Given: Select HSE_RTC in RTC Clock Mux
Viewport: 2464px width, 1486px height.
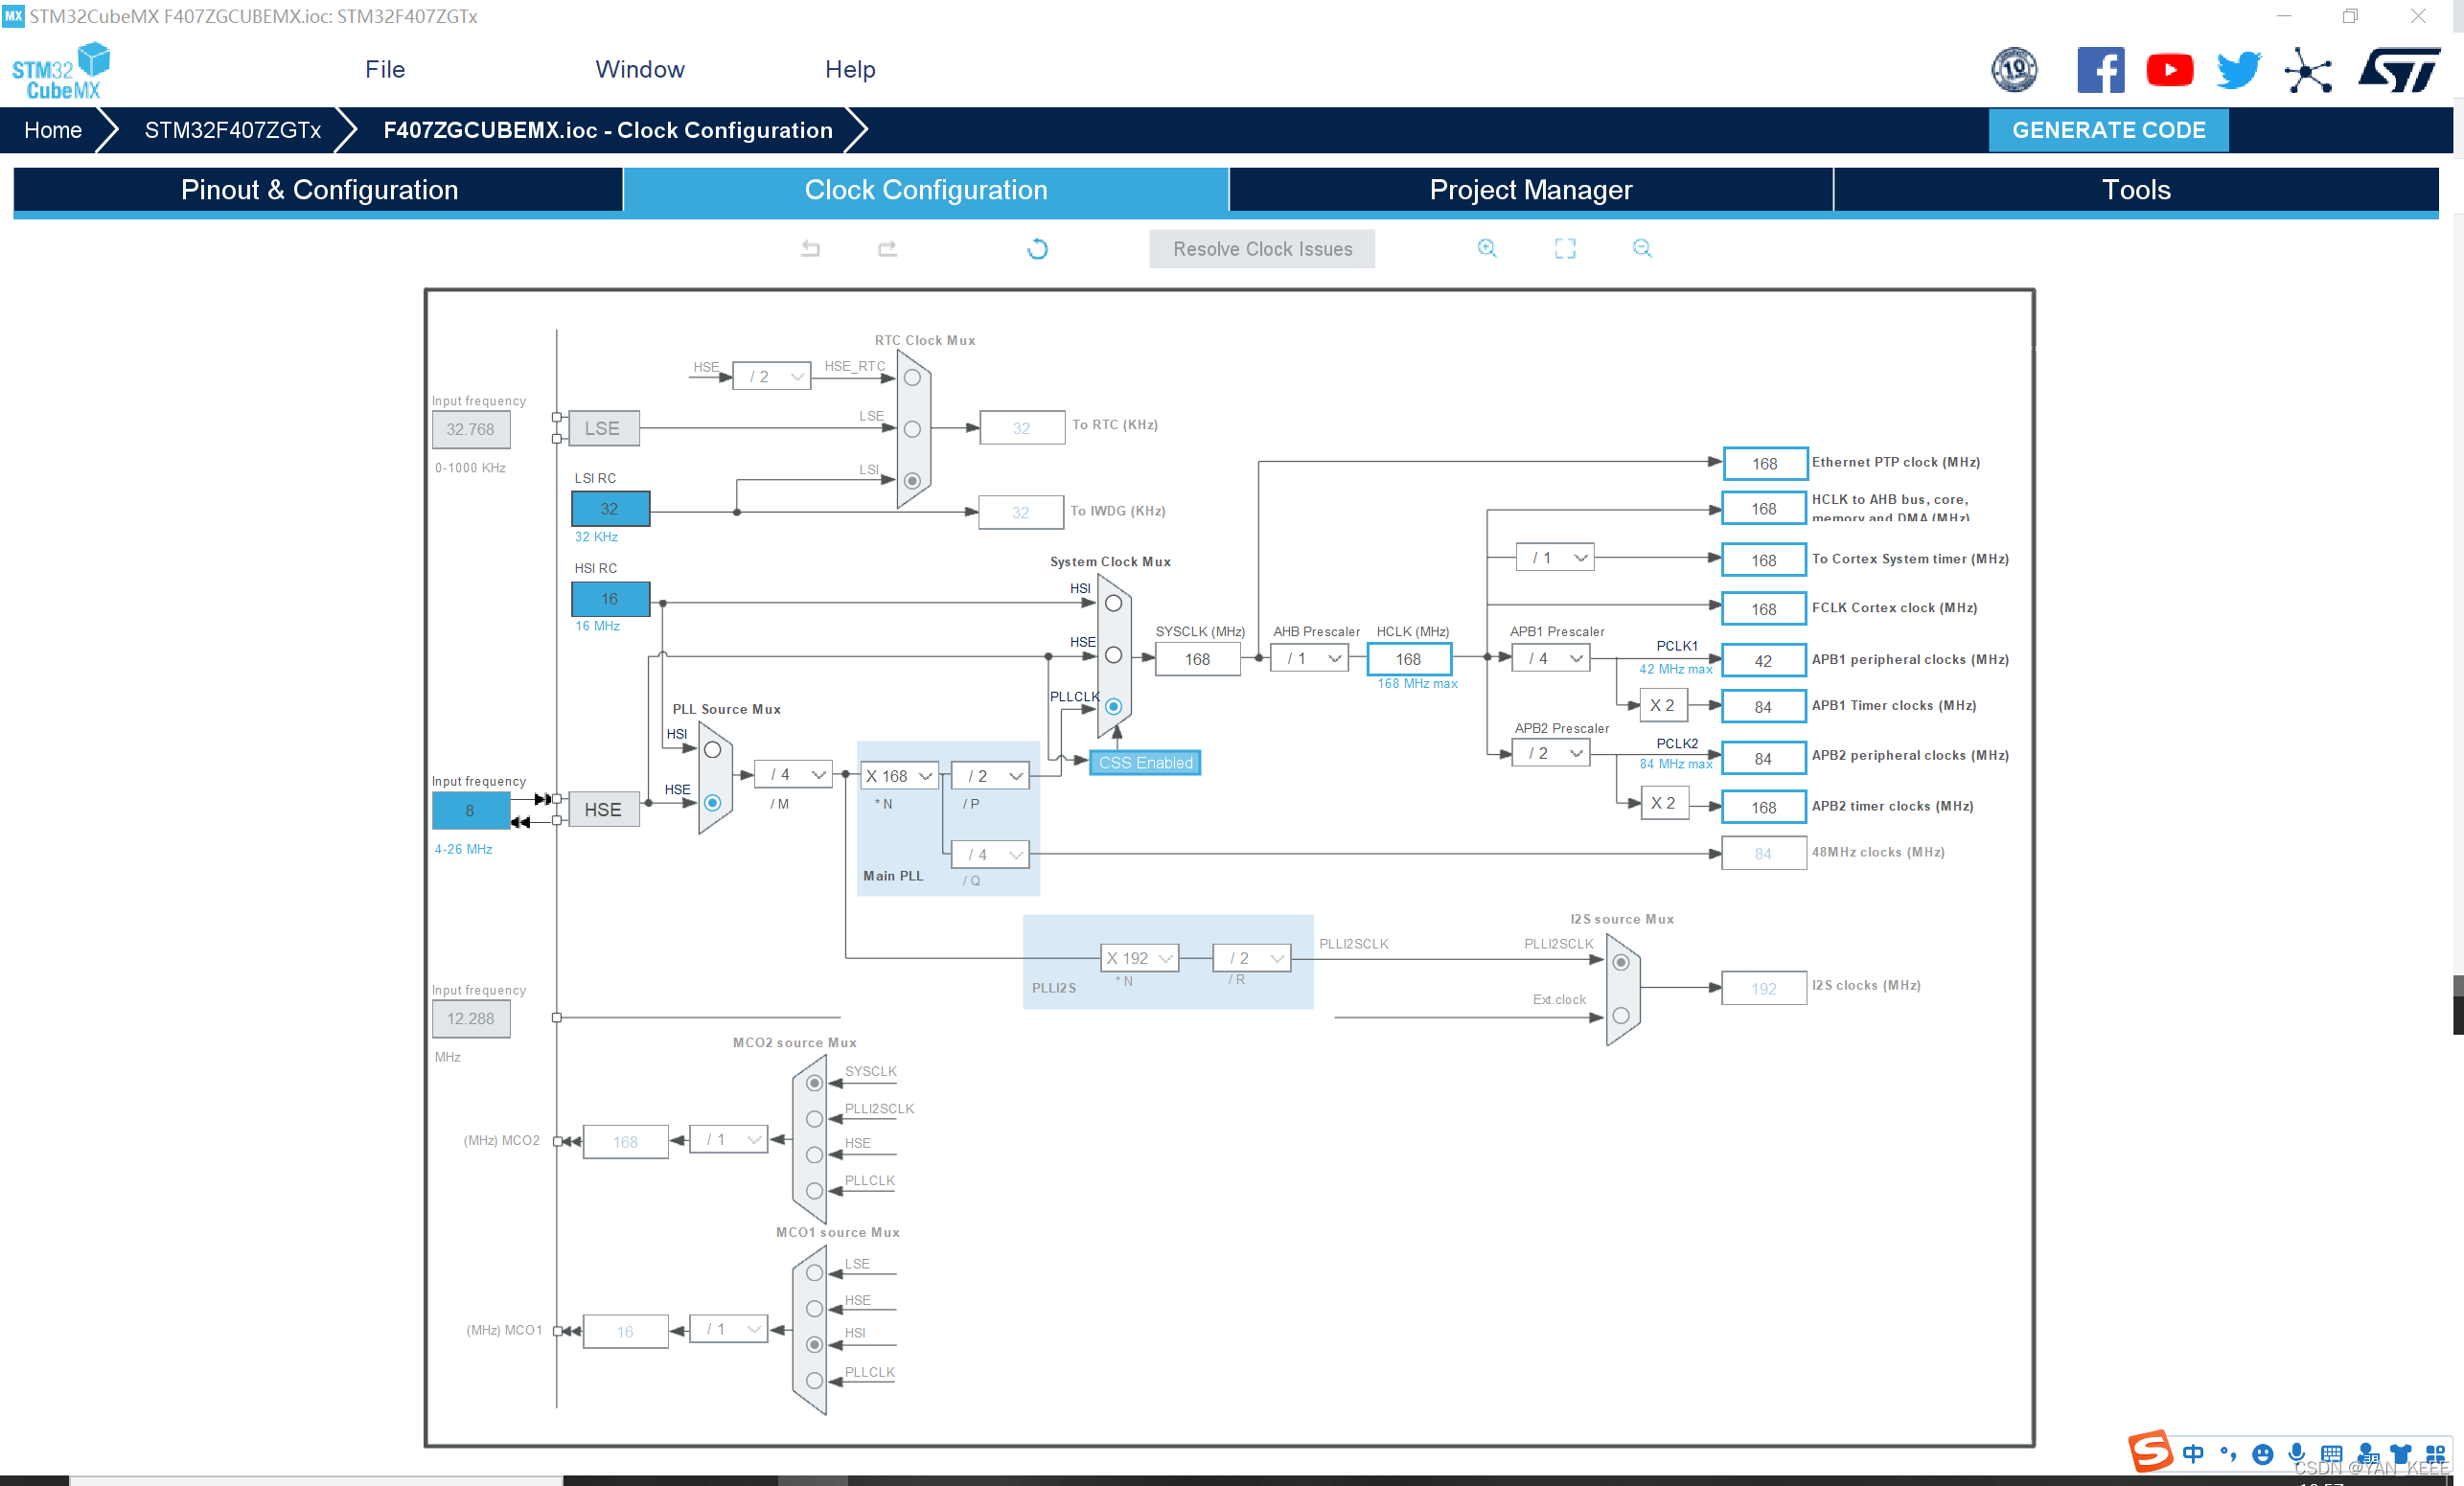Looking at the screenshot, I should (x=912, y=378).
